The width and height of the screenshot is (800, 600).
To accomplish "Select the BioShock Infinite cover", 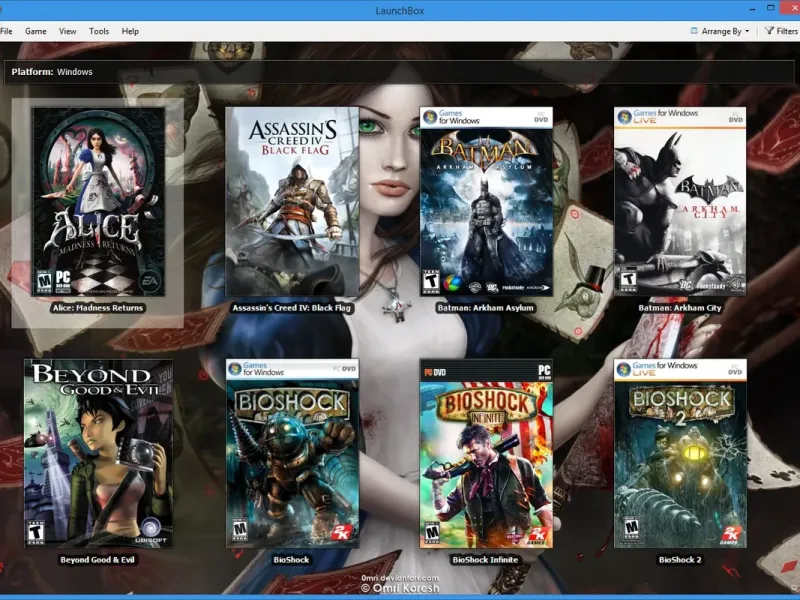I will 486,454.
